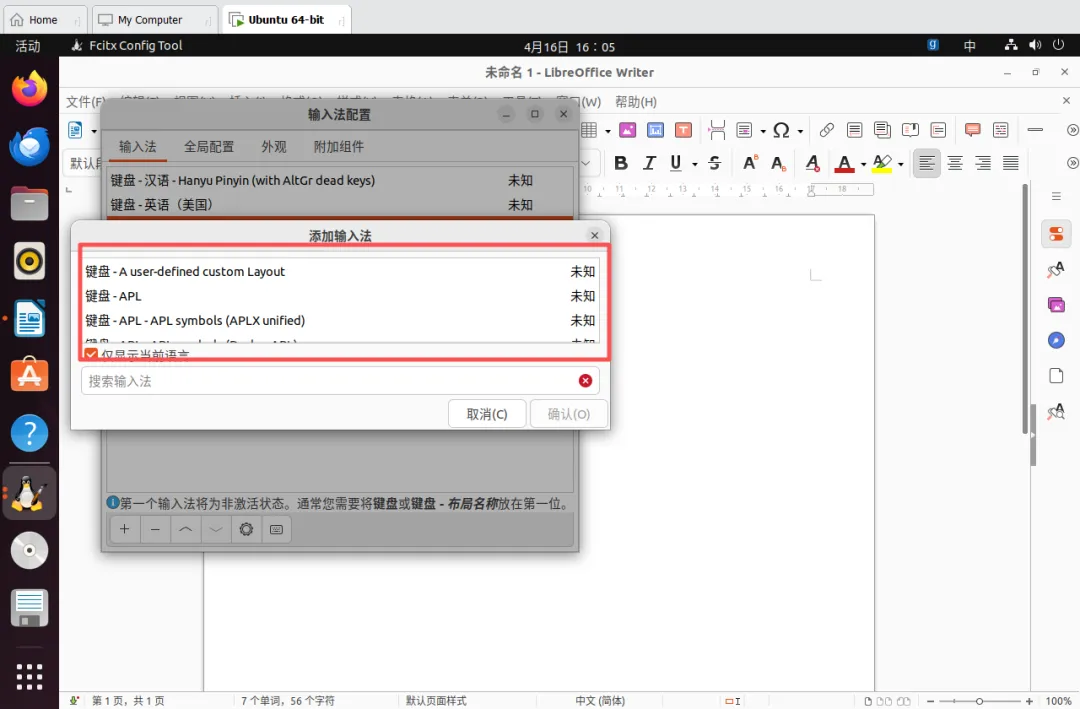
Task: Configure selected input method gear
Action: (x=246, y=529)
